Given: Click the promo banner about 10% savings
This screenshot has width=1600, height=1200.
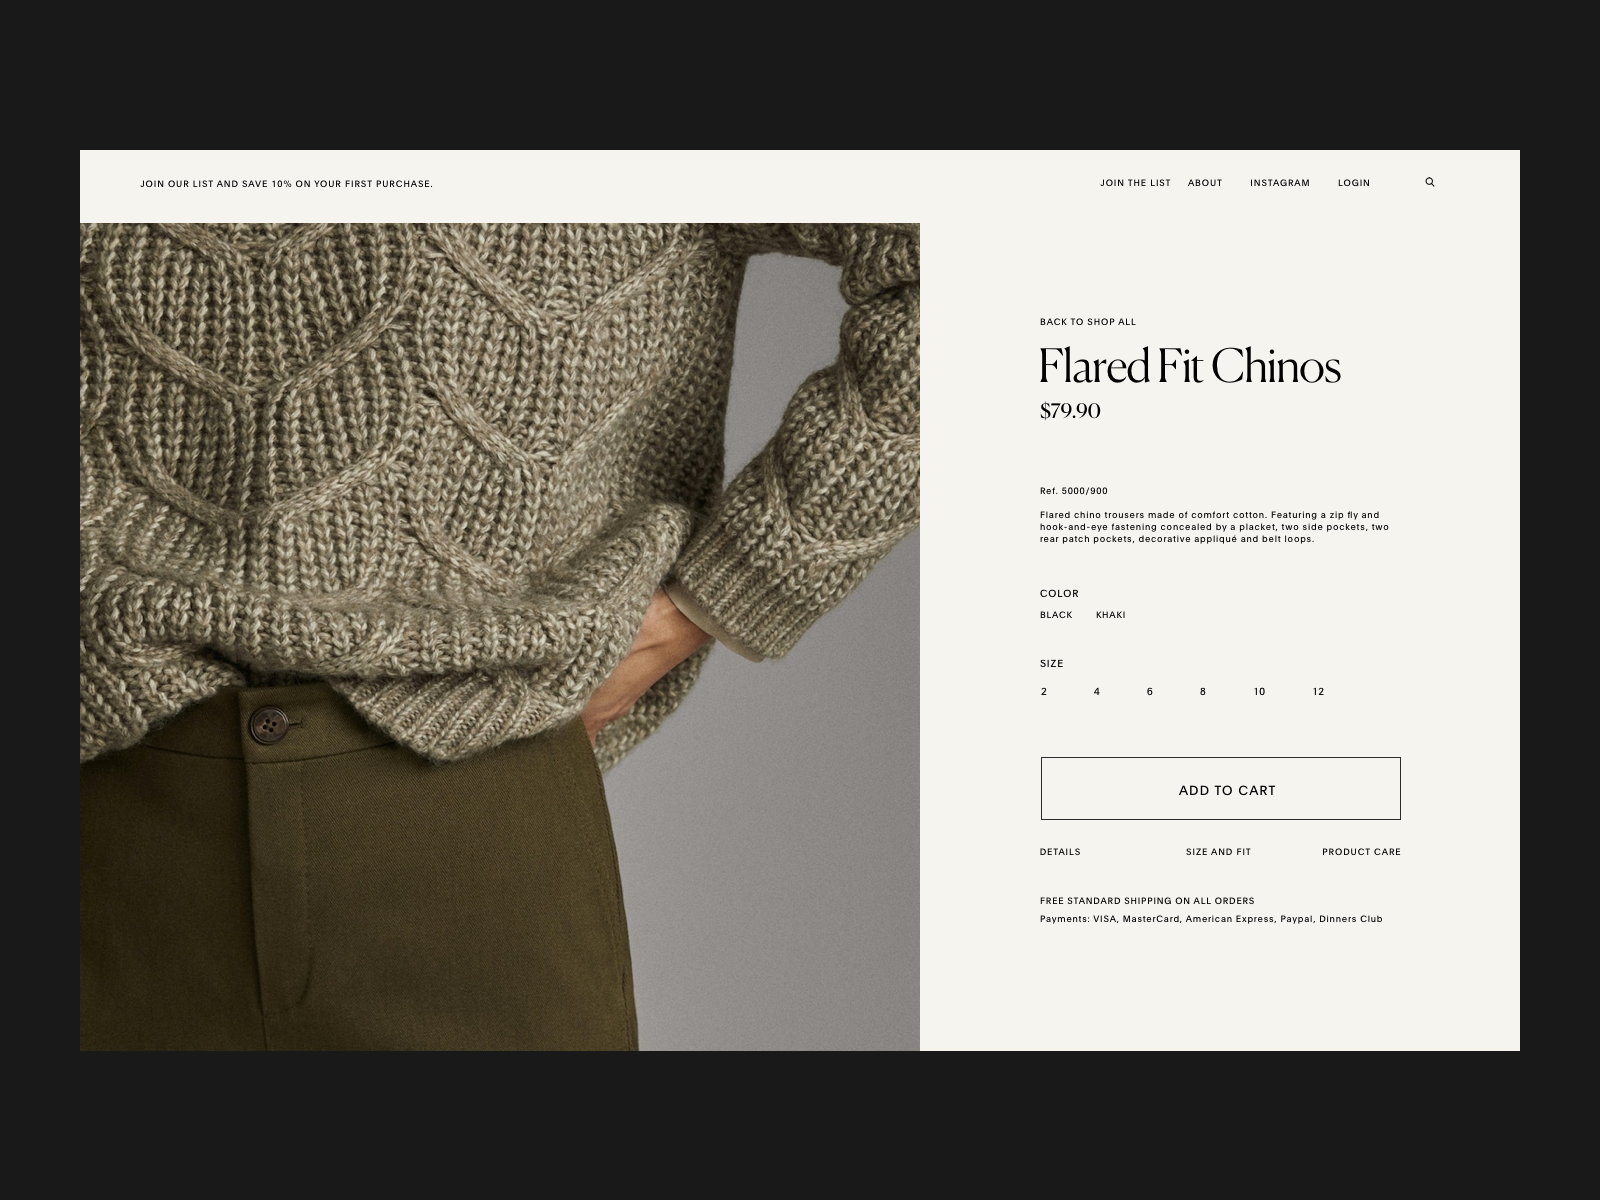Looking at the screenshot, I should pos(287,184).
